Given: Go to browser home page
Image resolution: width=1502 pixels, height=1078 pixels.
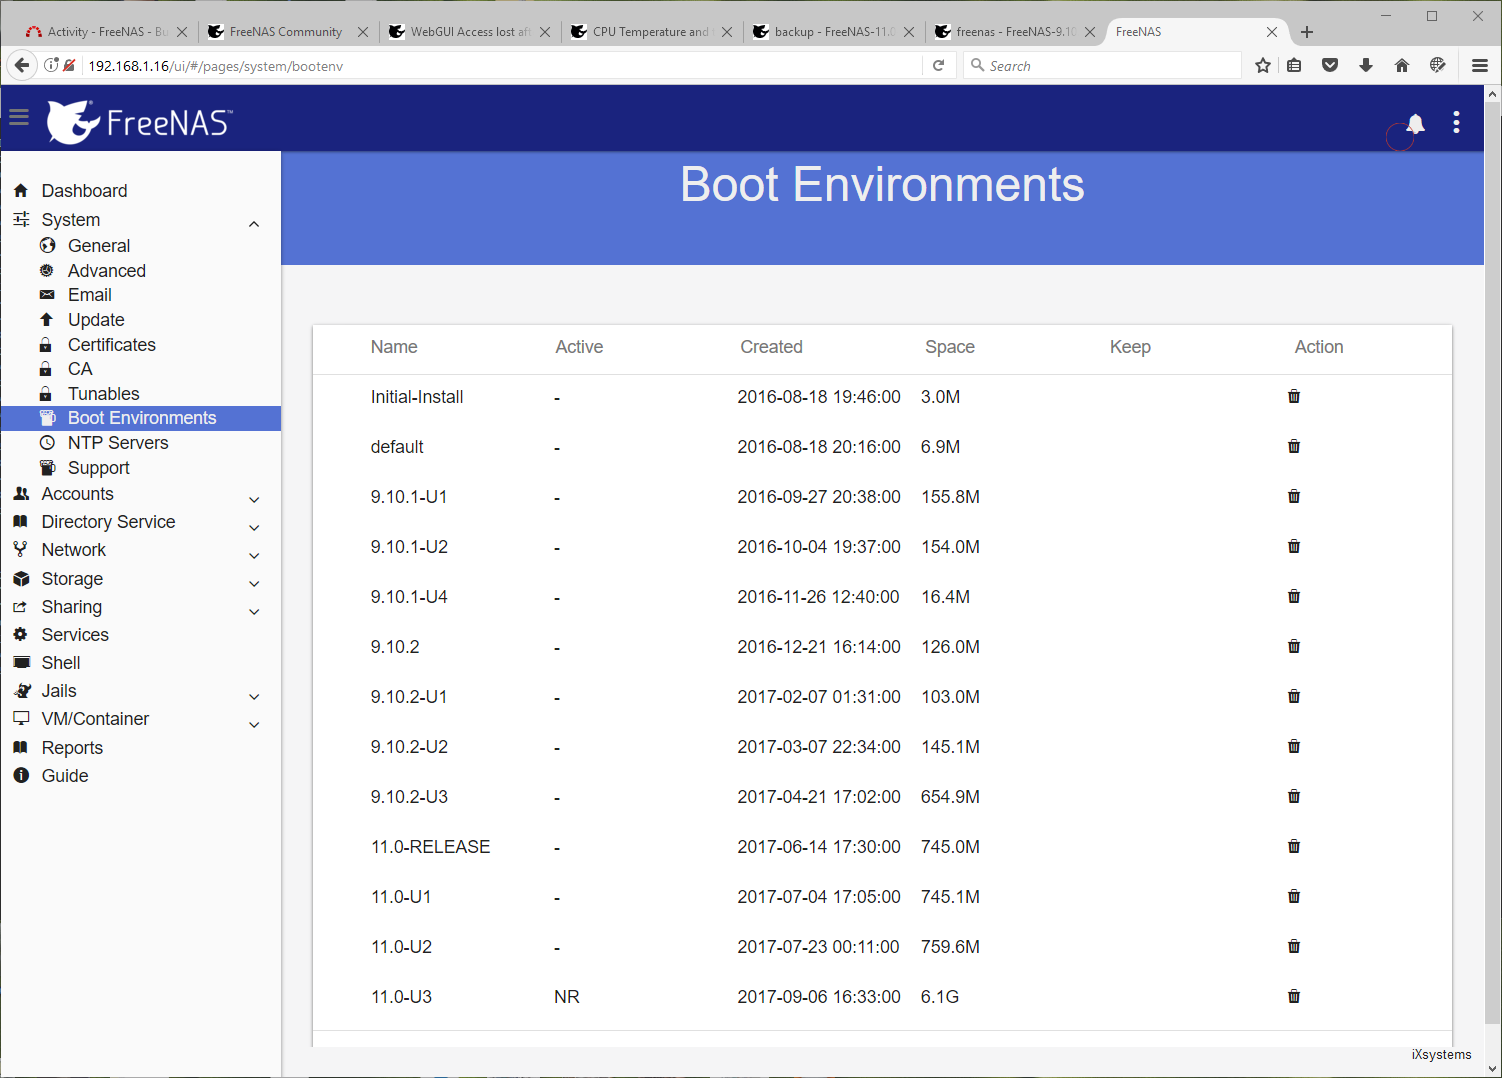Looking at the screenshot, I should tap(1402, 66).
